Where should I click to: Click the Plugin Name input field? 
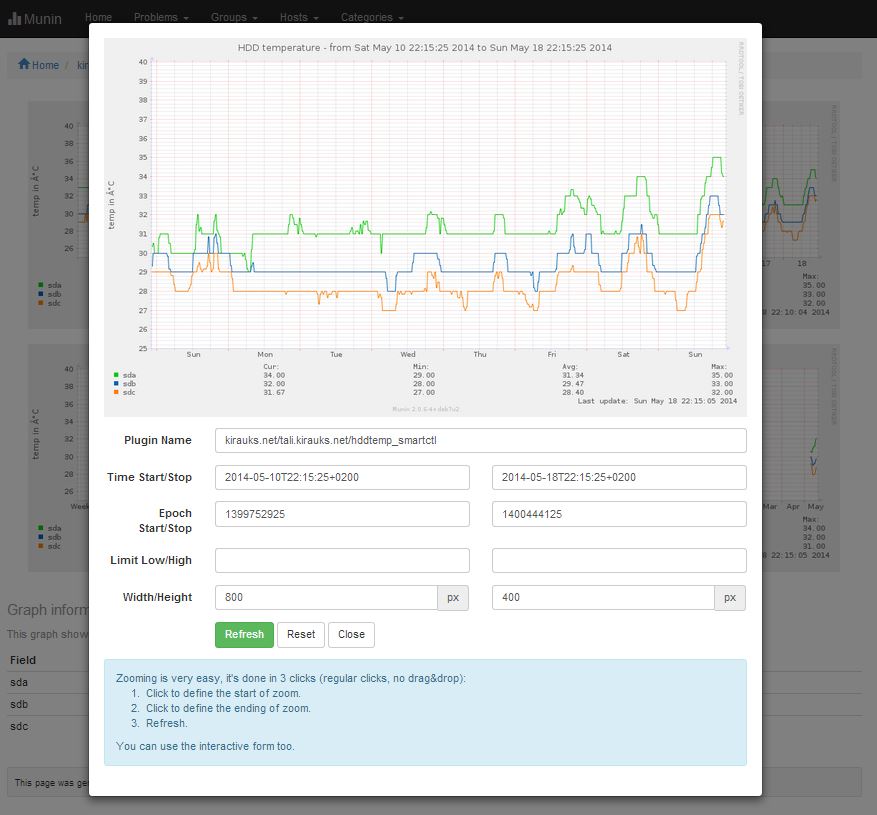tap(480, 441)
